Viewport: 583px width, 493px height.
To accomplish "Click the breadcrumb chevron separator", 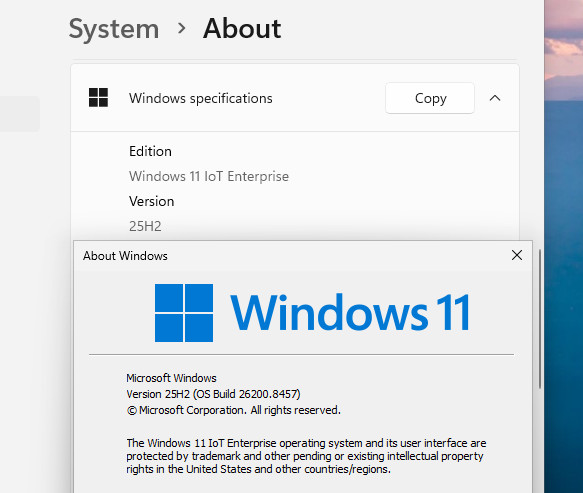I will point(181,28).
